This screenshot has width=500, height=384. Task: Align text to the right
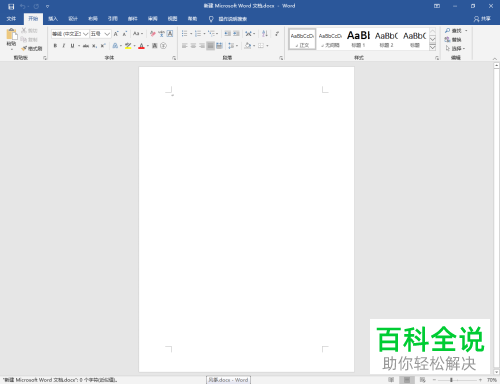pos(202,46)
